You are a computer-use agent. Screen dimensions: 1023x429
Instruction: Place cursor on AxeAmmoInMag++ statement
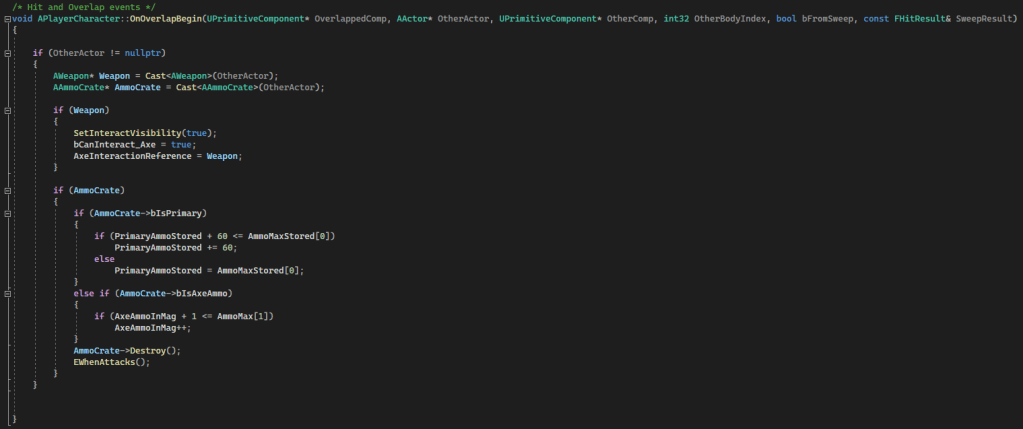point(148,328)
